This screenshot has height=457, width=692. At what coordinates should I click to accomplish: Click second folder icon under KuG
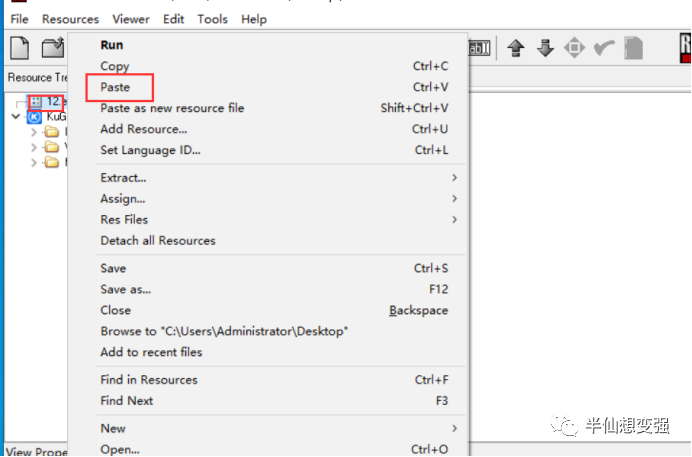click(52, 146)
